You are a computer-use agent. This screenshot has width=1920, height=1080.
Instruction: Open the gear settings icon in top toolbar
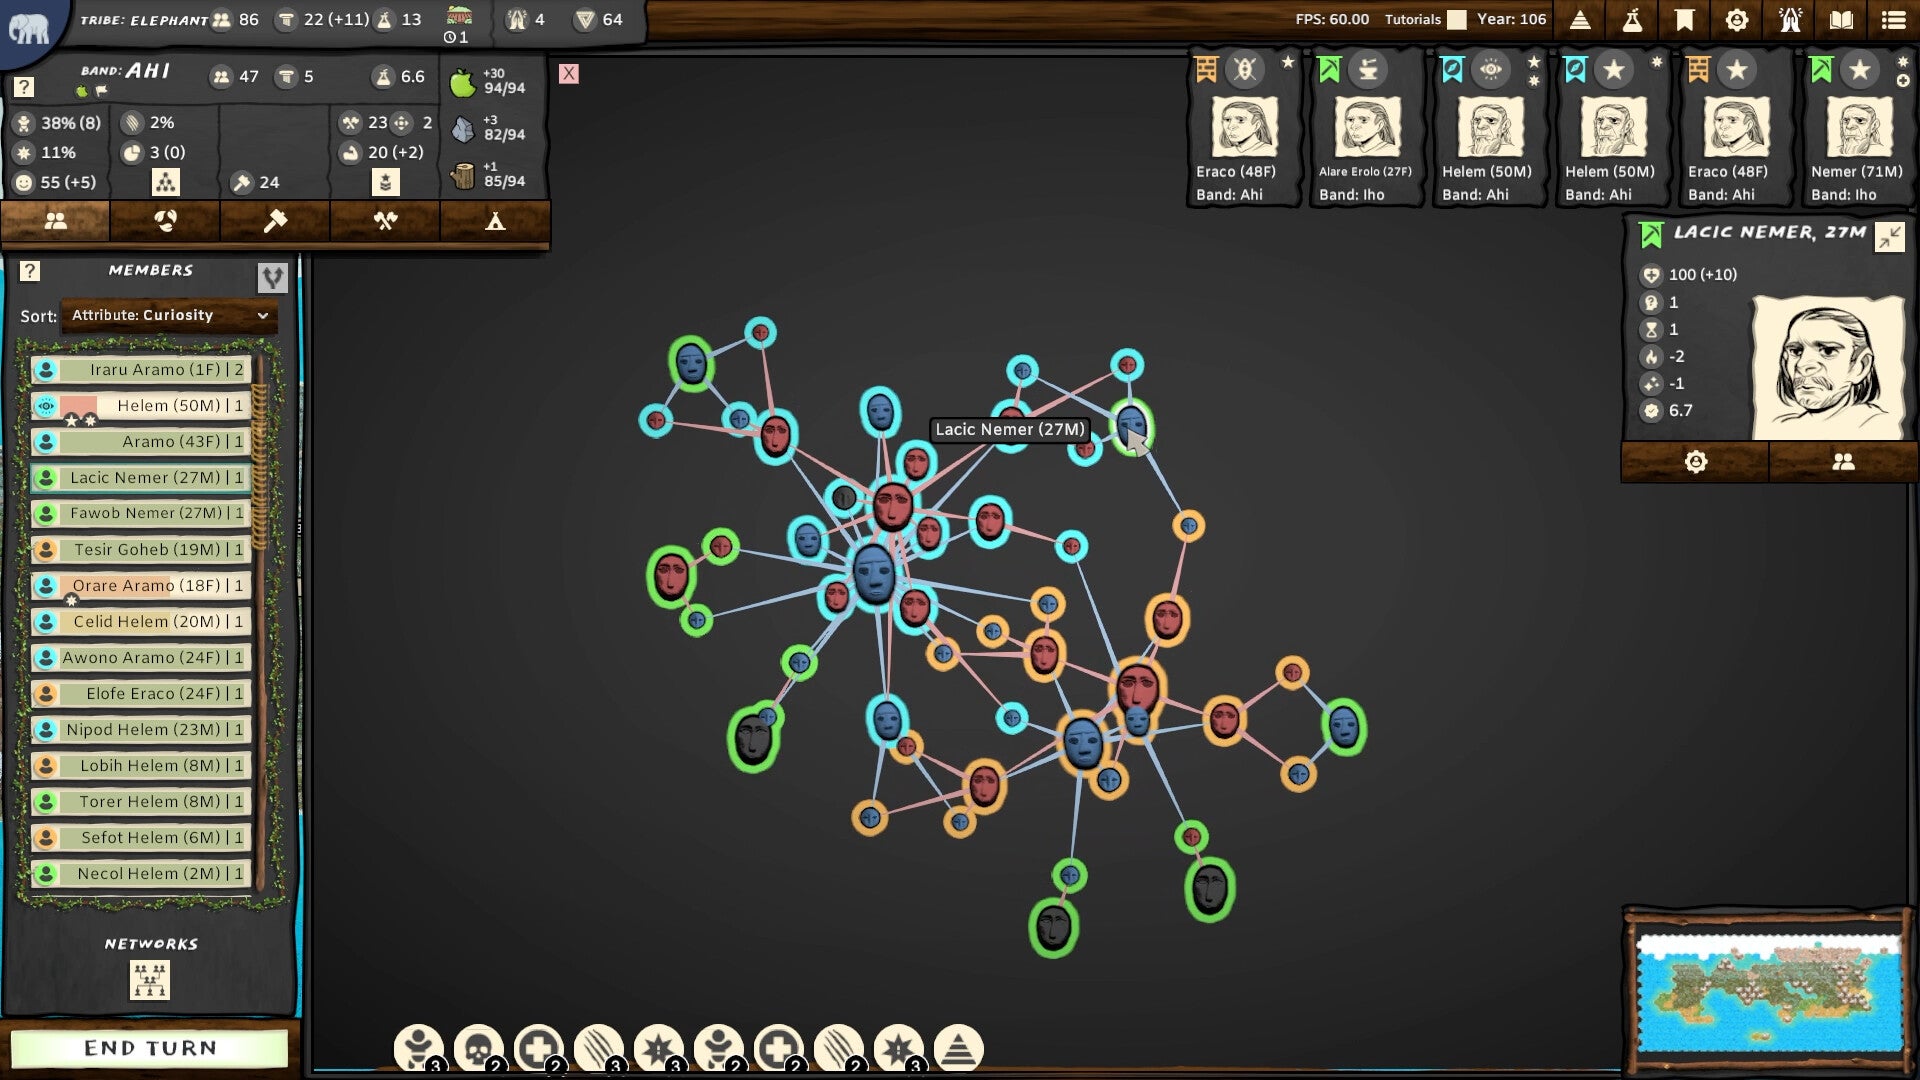(1738, 19)
